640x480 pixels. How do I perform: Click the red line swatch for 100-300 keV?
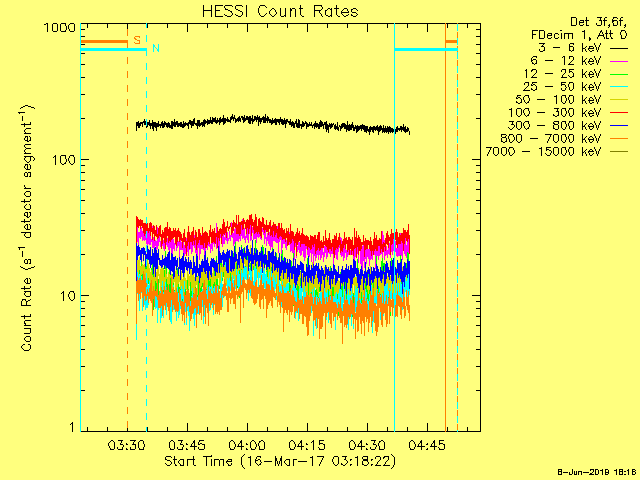pyautogui.click(x=619, y=113)
